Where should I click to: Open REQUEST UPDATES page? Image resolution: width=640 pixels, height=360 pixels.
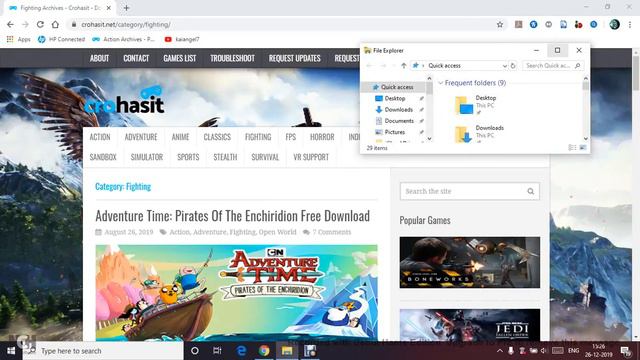294,58
